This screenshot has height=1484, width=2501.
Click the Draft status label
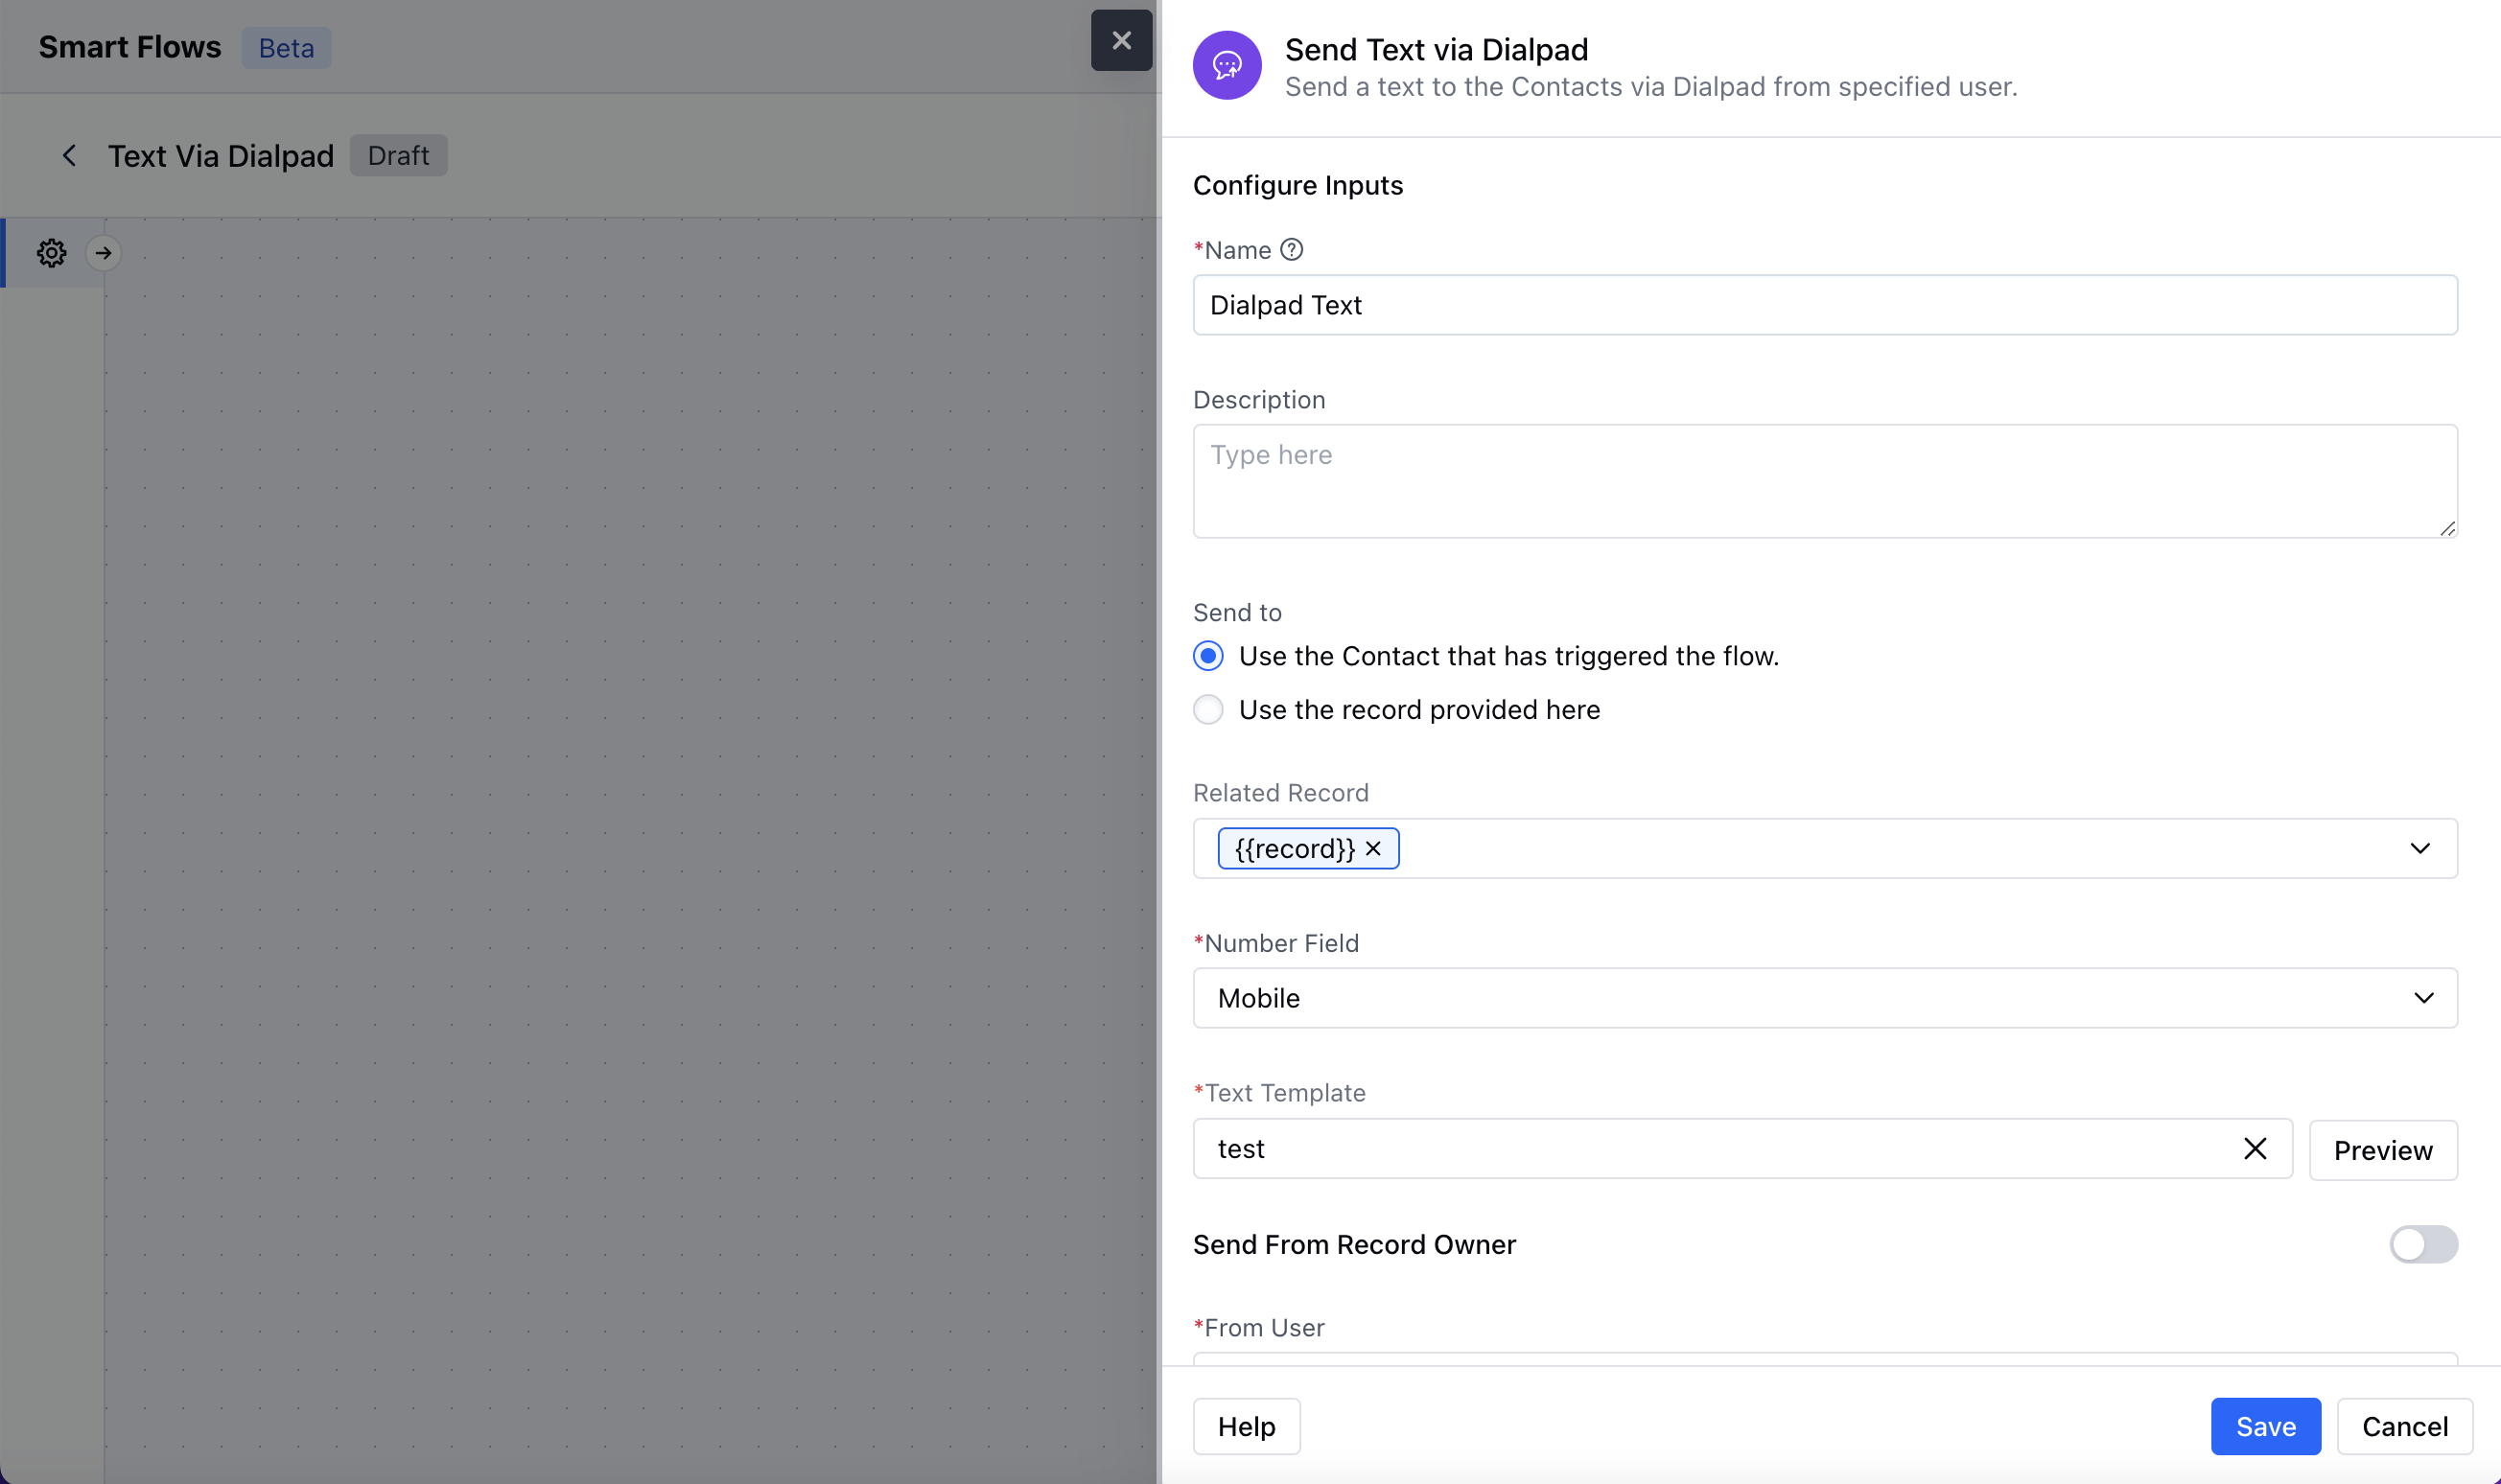pyautogui.click(x=398, y=156)
